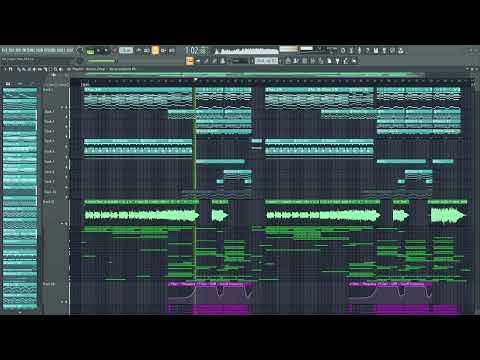Click the orange highlighted button under the time display
This screenshot has width=480, height=360.
point(190,61)
